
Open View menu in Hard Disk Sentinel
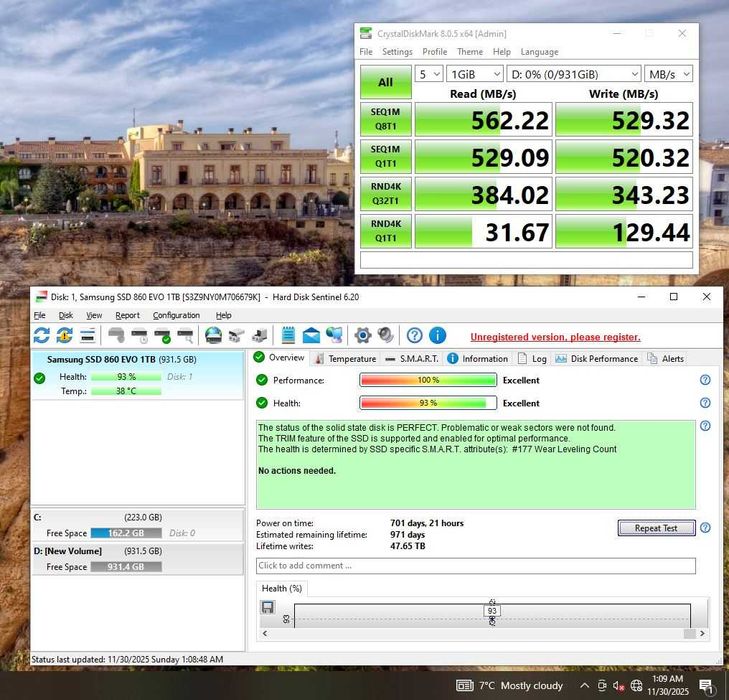(x=94, y=315)
